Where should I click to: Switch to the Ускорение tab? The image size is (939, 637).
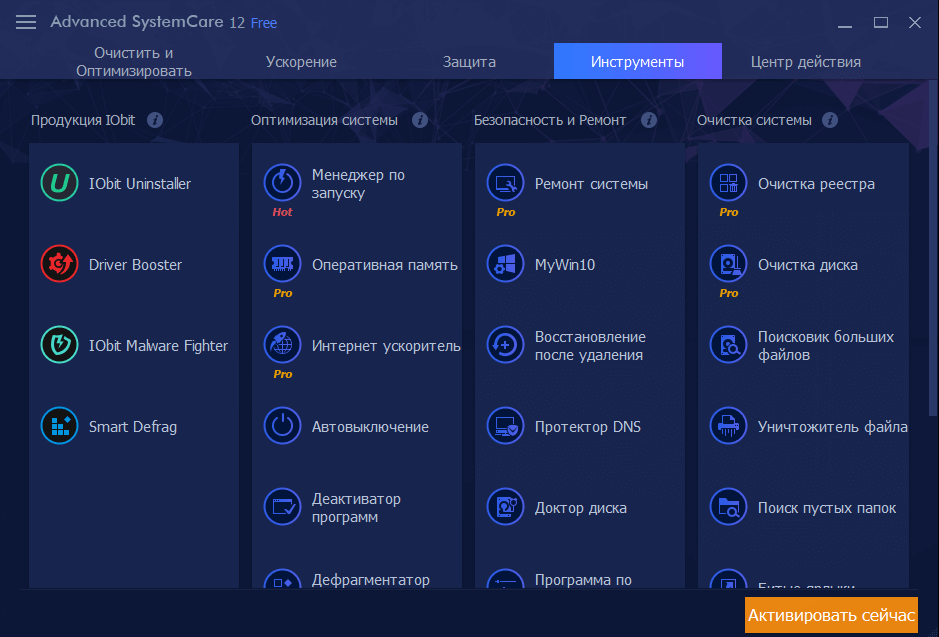pyautogui.click(x=301, y=62)
